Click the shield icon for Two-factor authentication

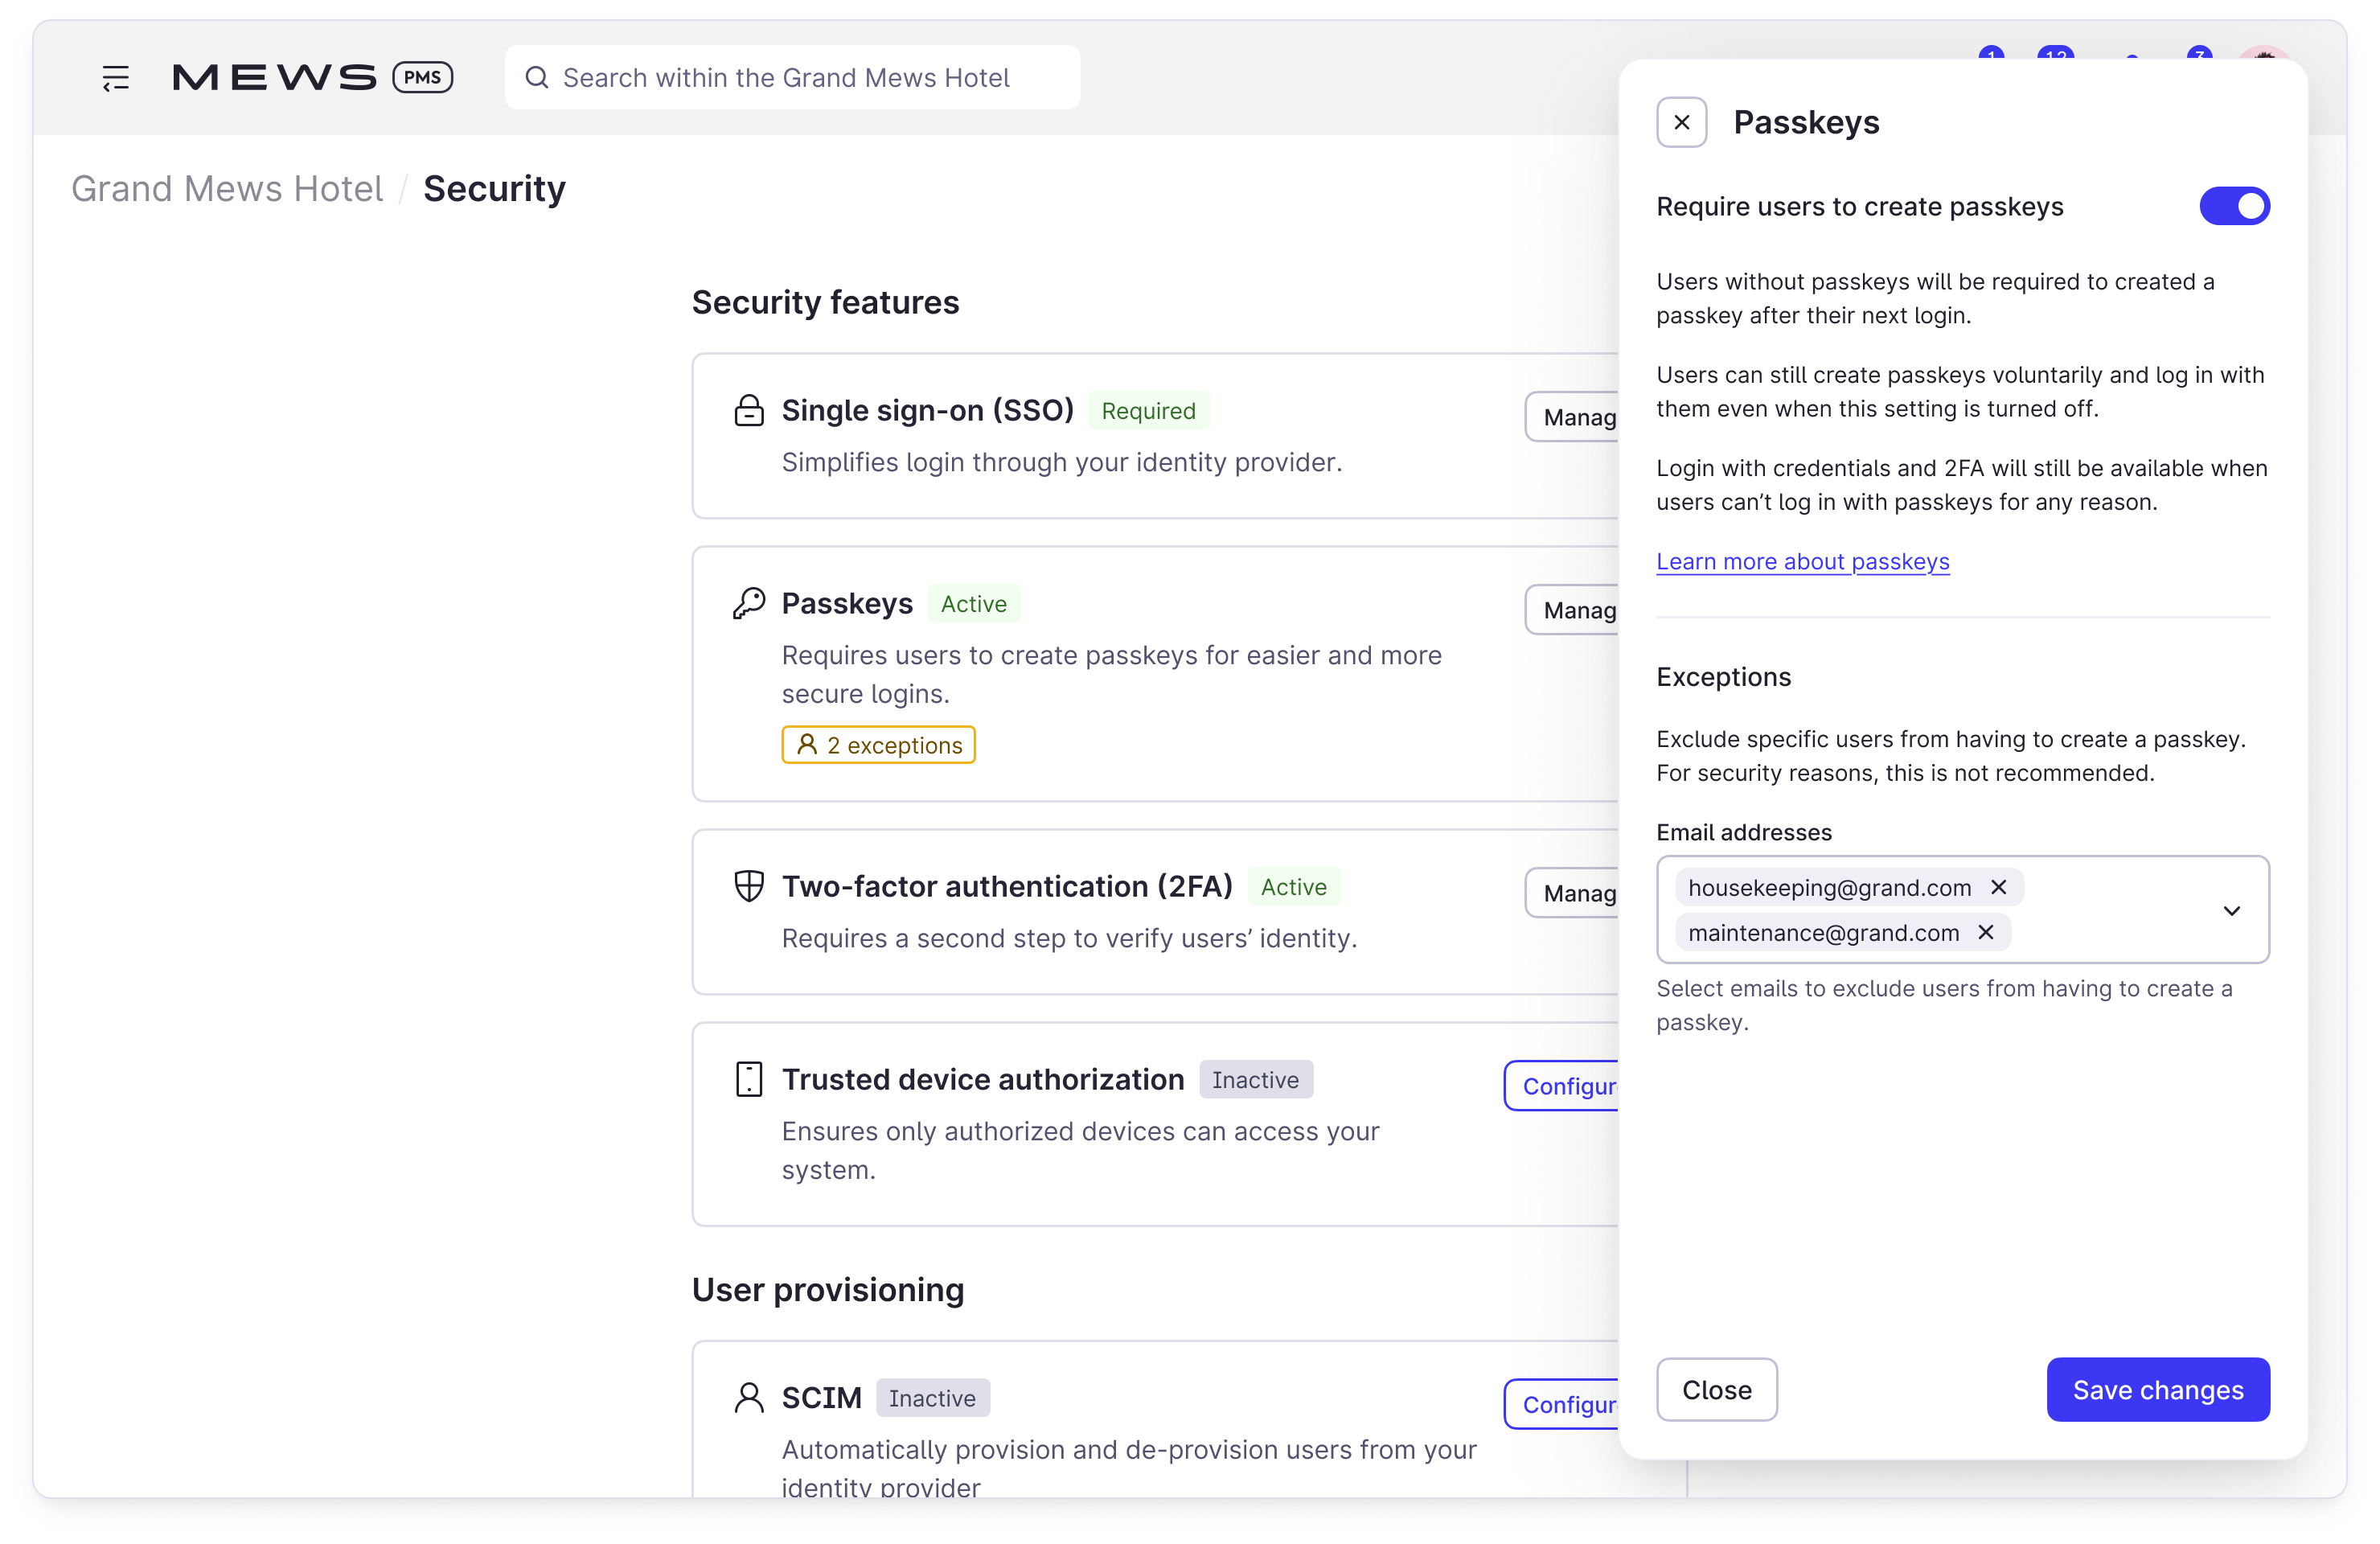(x=749, y=886)
